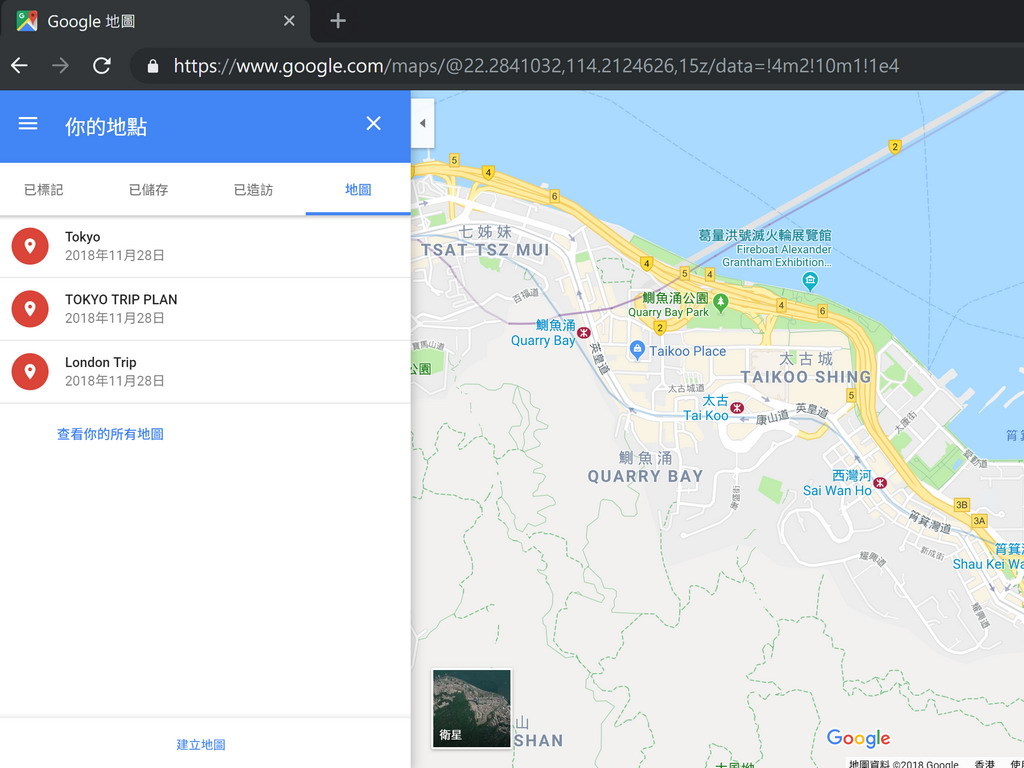Select the 已標記 tab
Viewport: 1024px width, 768px height.
coord(44,189)
